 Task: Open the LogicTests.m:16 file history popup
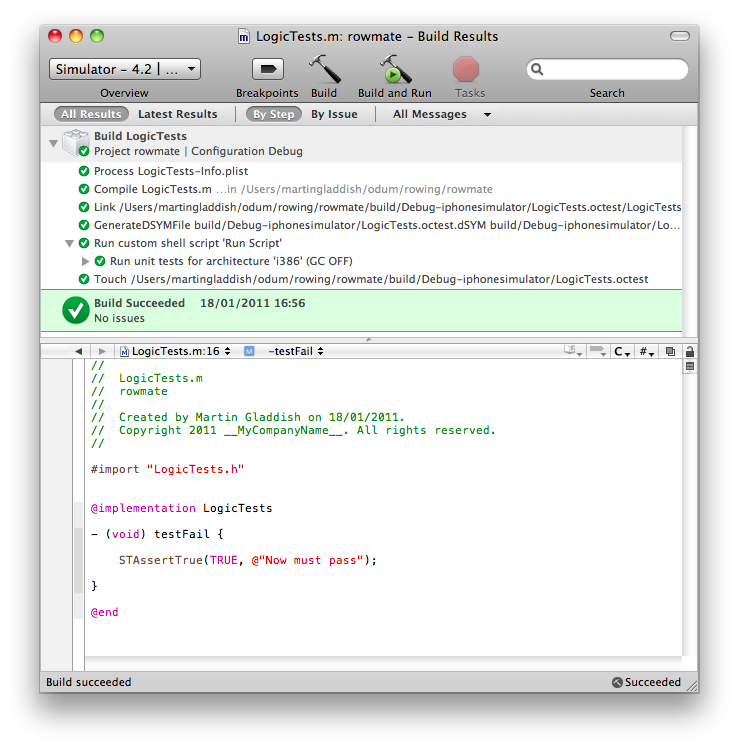click(175, 351)
